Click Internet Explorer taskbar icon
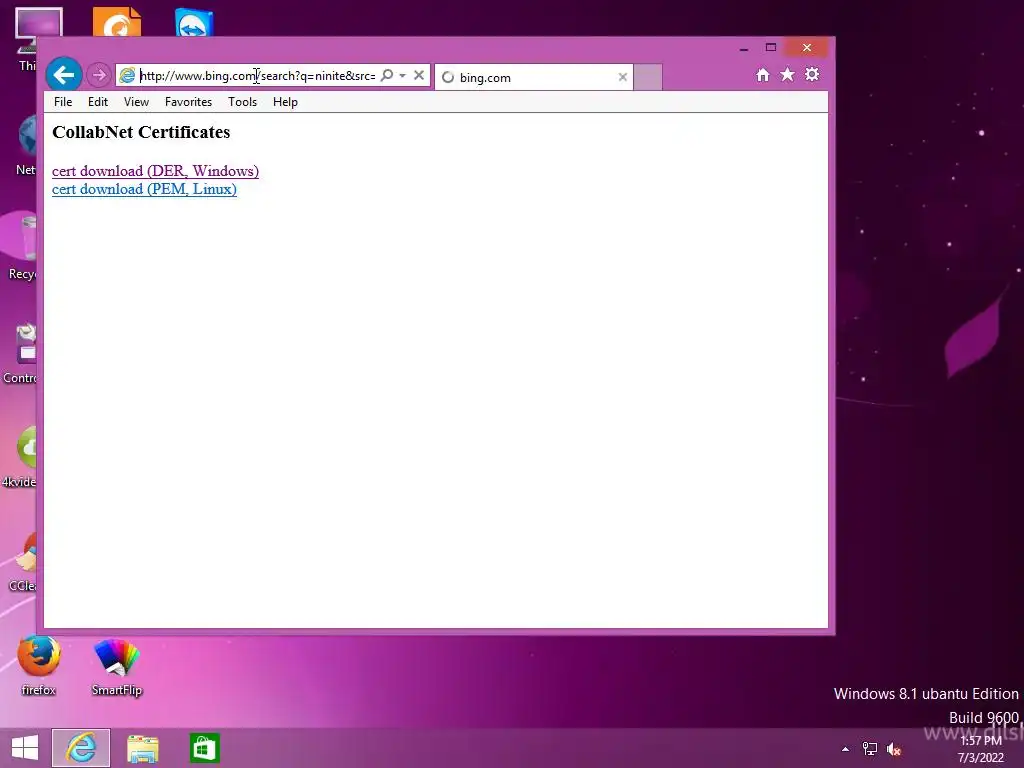 click(81, 748)
